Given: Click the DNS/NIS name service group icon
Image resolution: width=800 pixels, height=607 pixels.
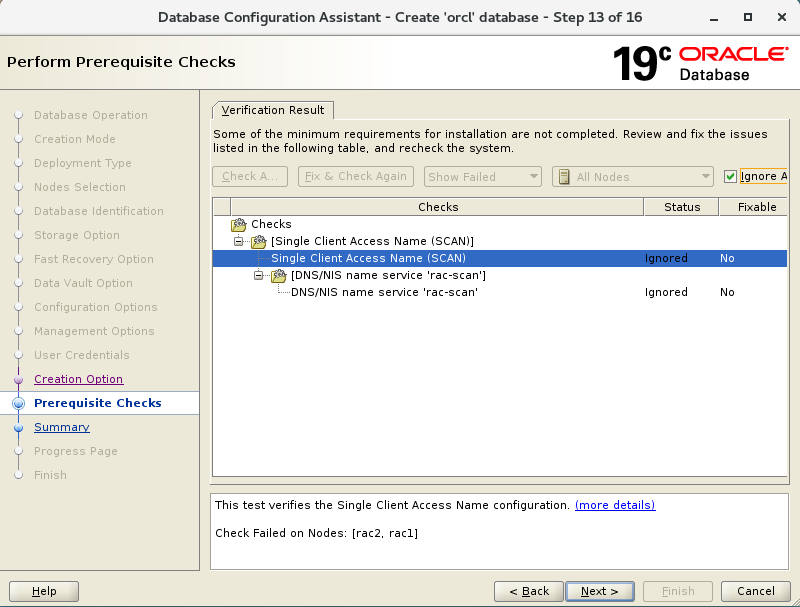Looking at the screenshot, I should [x=279, y=276].
